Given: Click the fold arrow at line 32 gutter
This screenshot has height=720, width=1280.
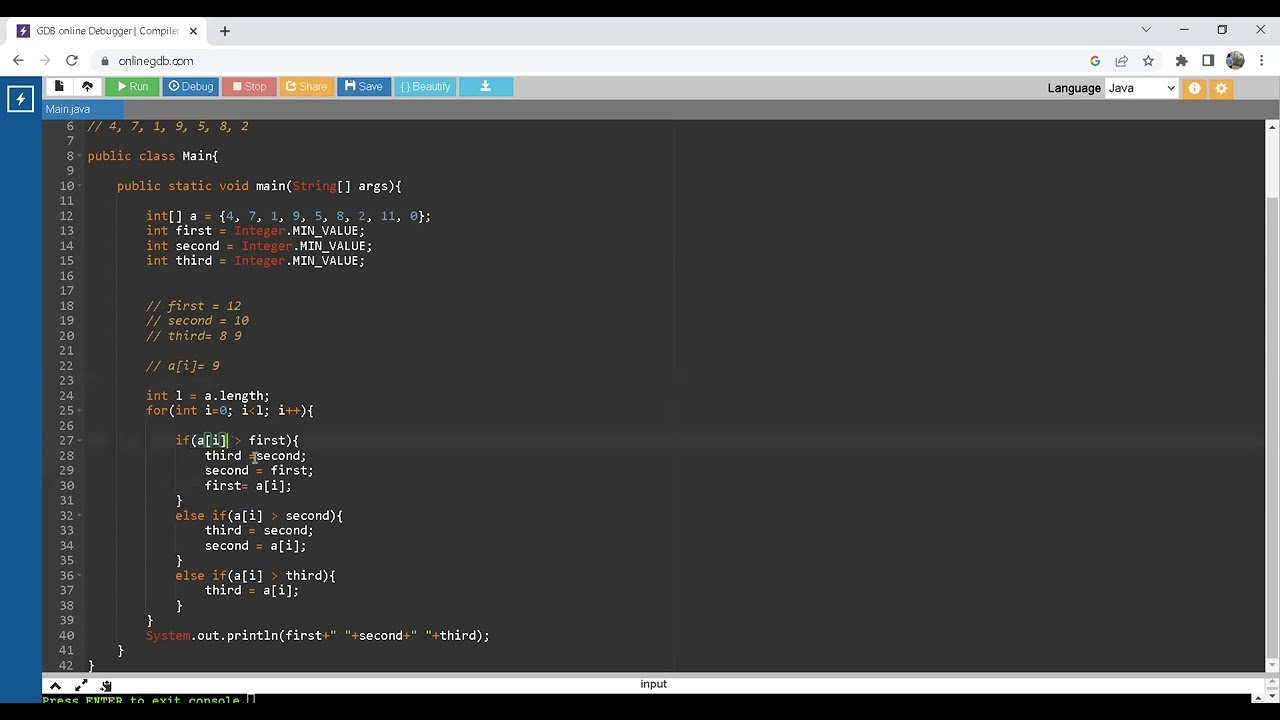Looking at the screenshot, I should [x=80, y=516].
